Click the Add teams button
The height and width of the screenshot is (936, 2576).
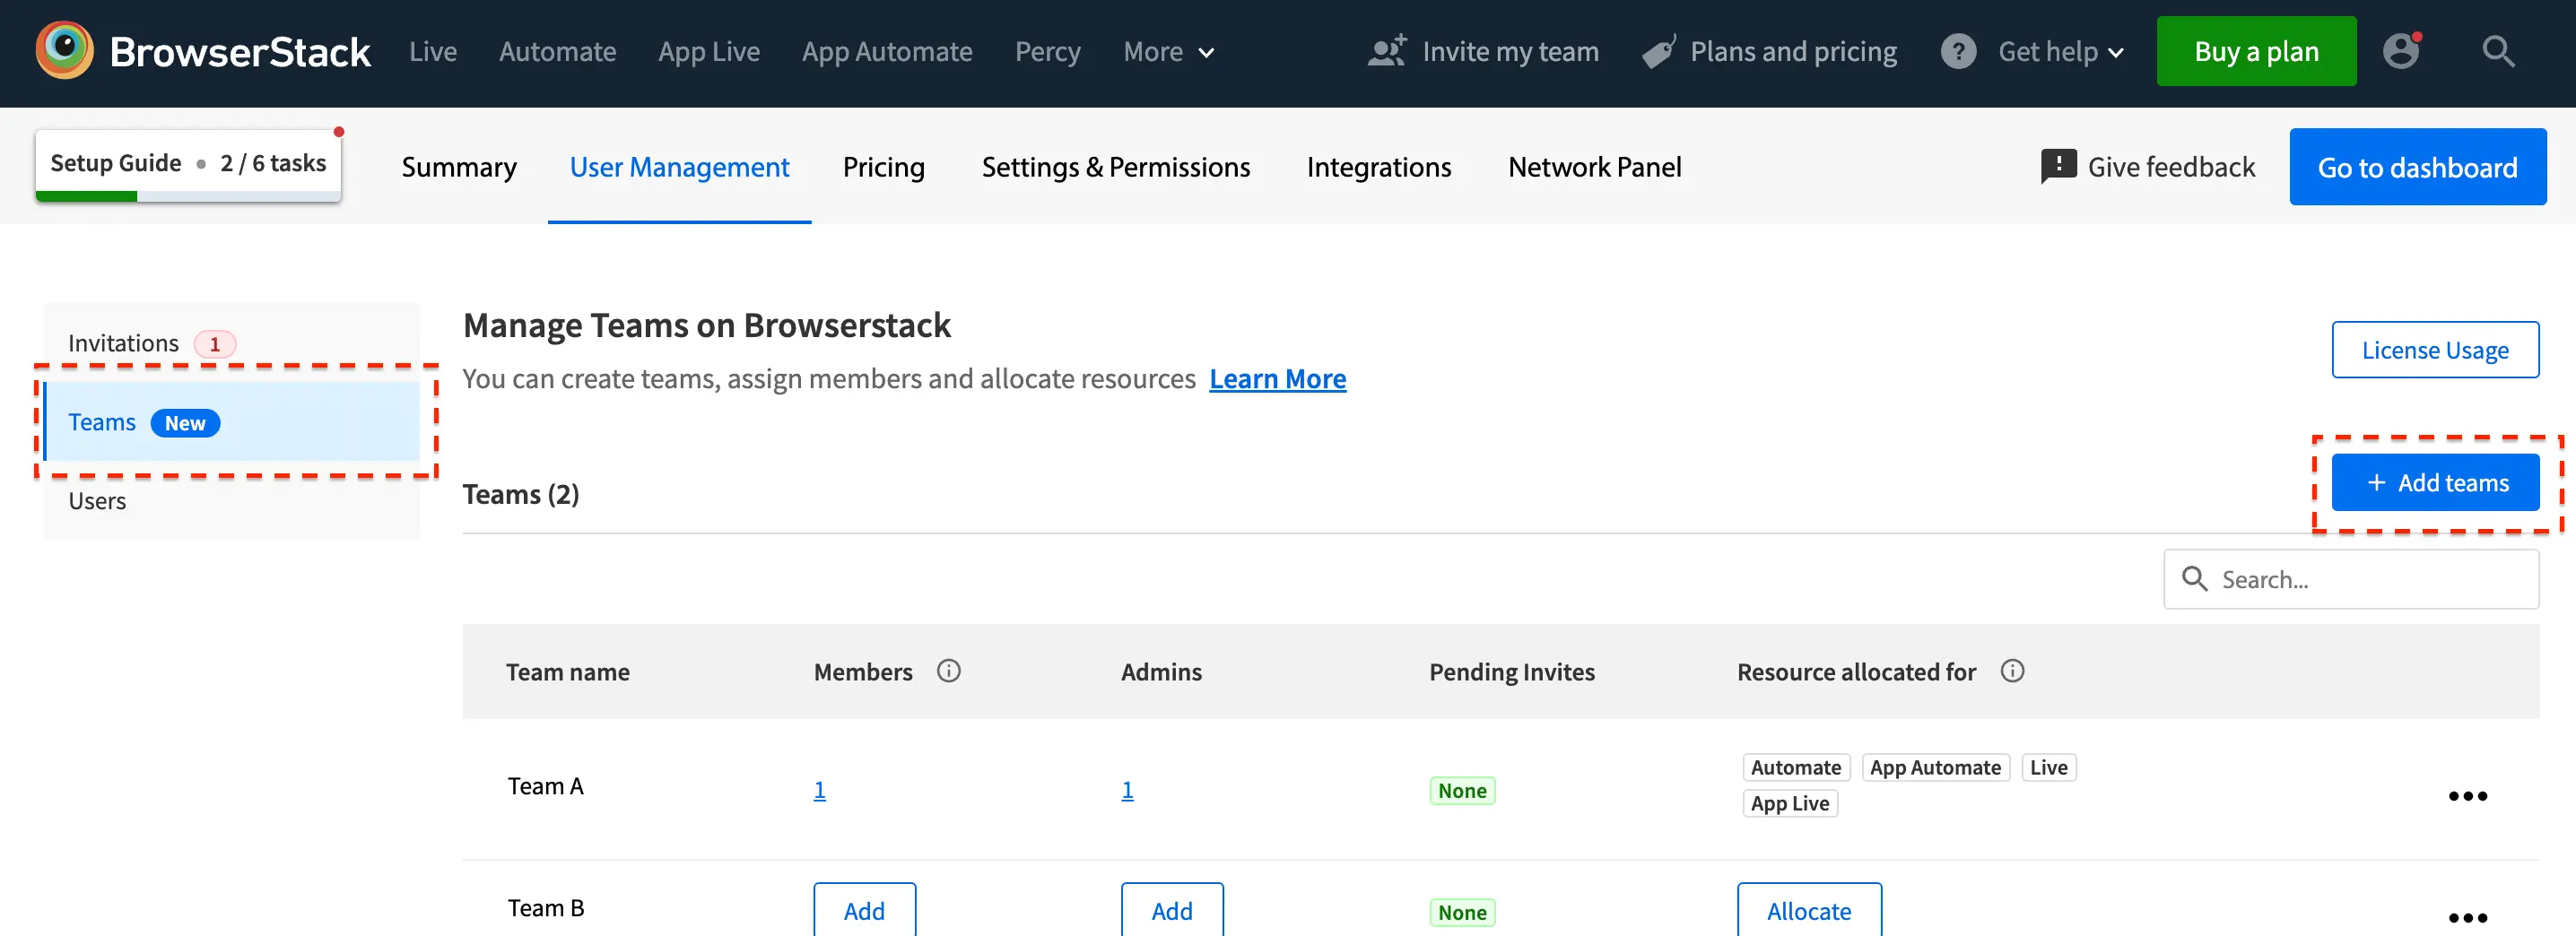coord(2435,483)
